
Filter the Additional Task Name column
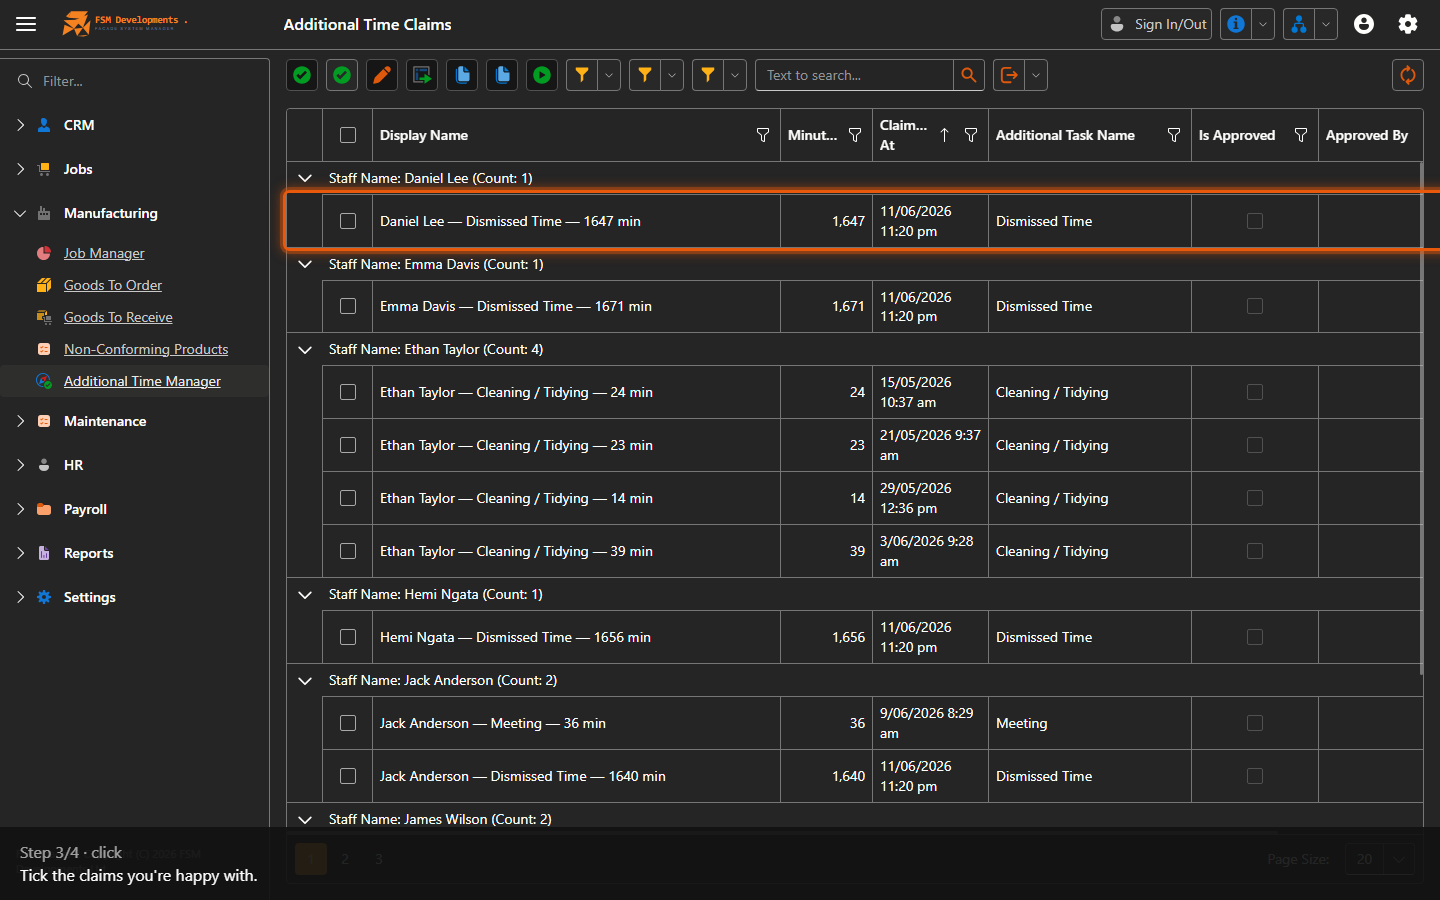tap(1174, 135)
